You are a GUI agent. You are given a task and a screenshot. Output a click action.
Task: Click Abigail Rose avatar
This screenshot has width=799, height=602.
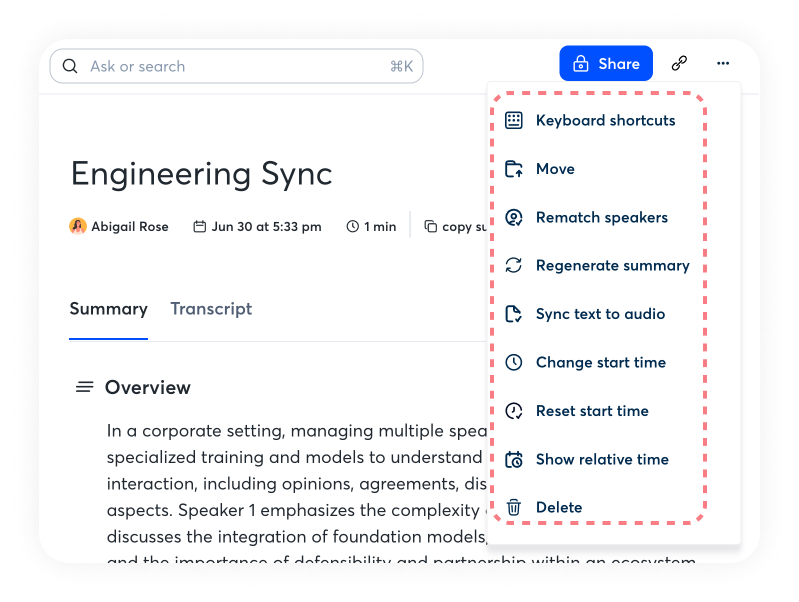tap(77, 226)
